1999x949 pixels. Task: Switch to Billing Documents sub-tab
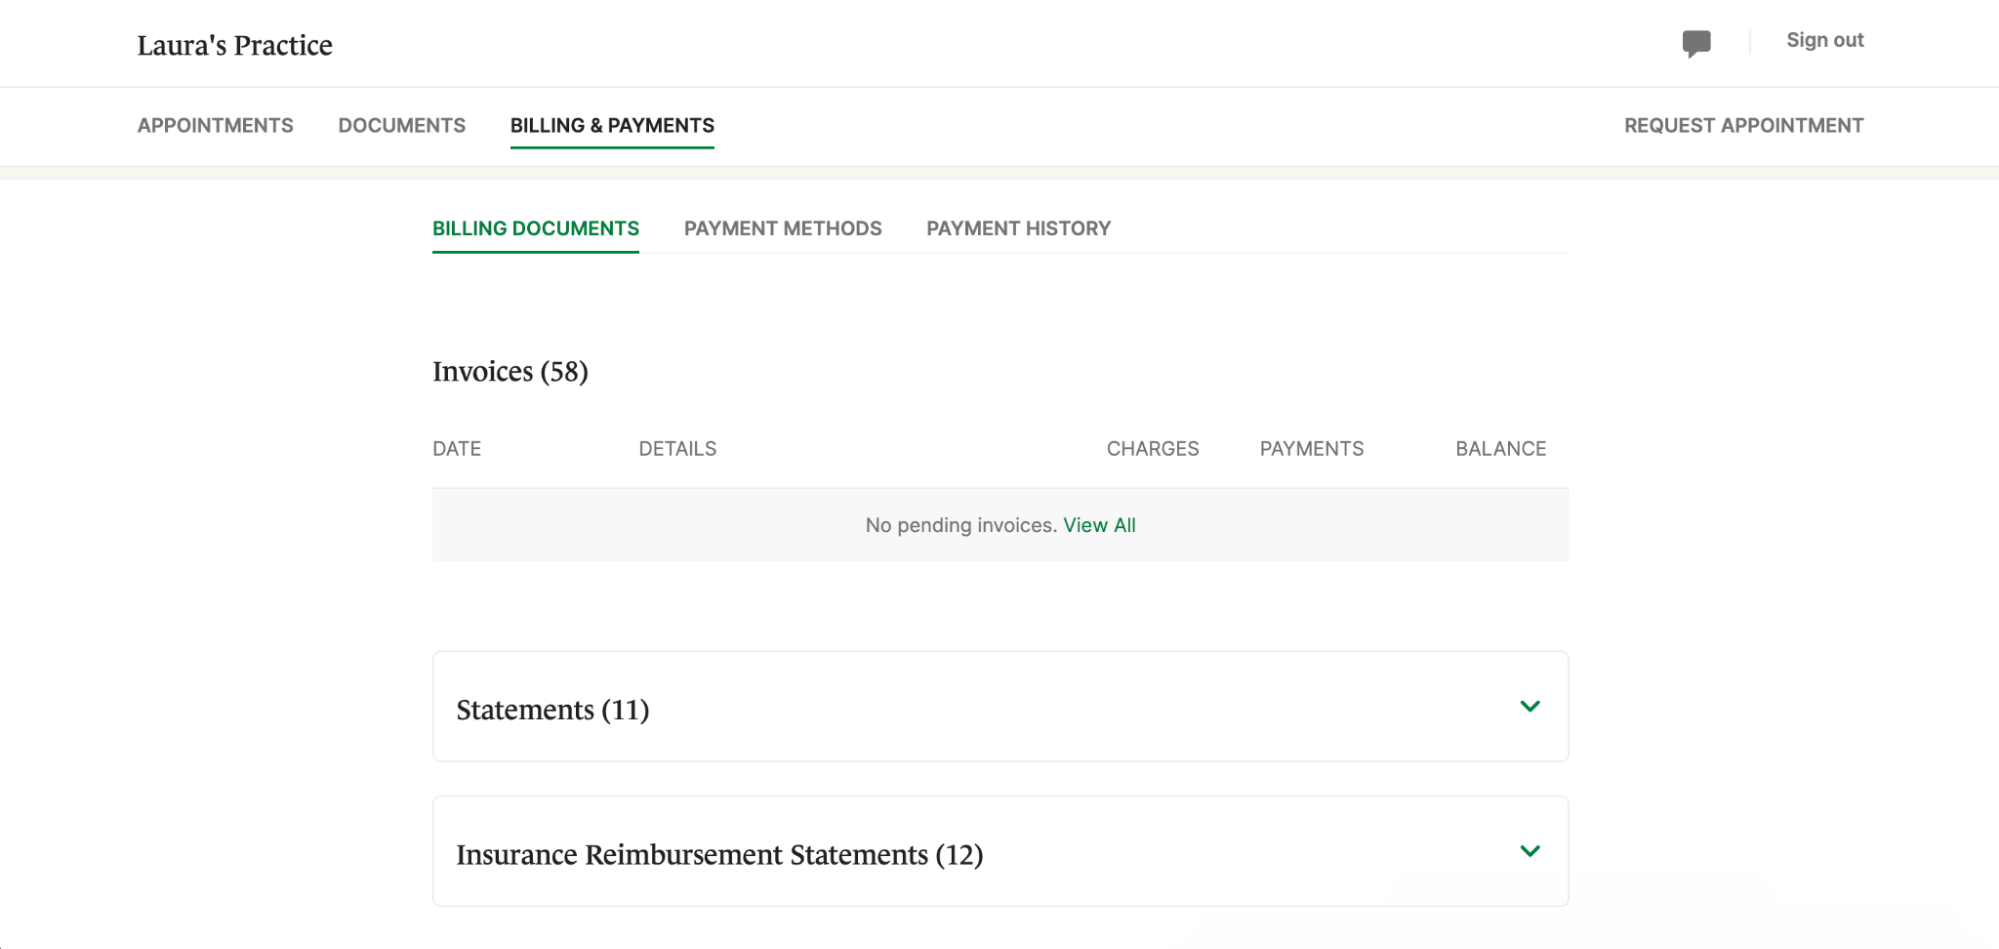pos(535,228)
